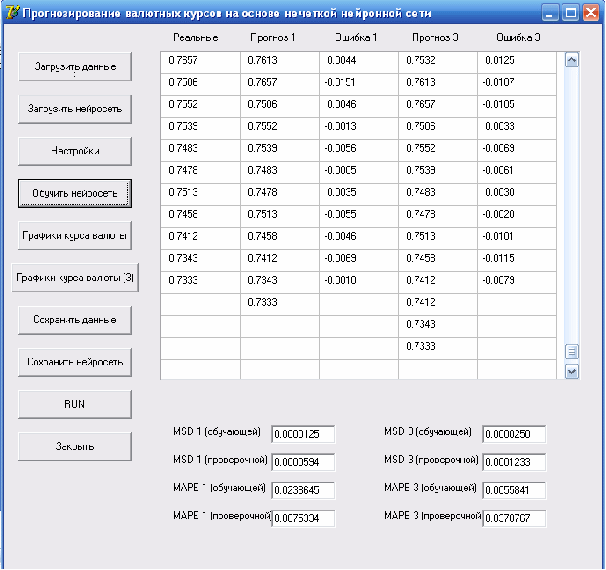Click the Ошибка 1 column header label
The width and height of the screenshot is (606, 570).
(356, 37)
